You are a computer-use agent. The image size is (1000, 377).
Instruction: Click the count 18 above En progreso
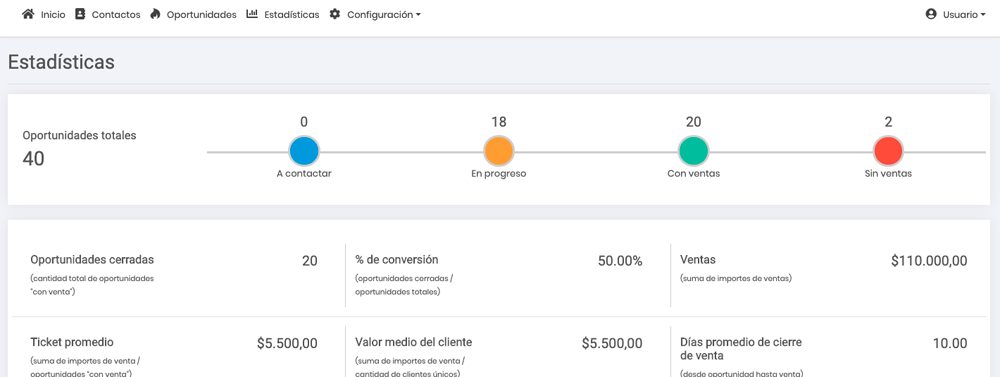coord(499,122)
